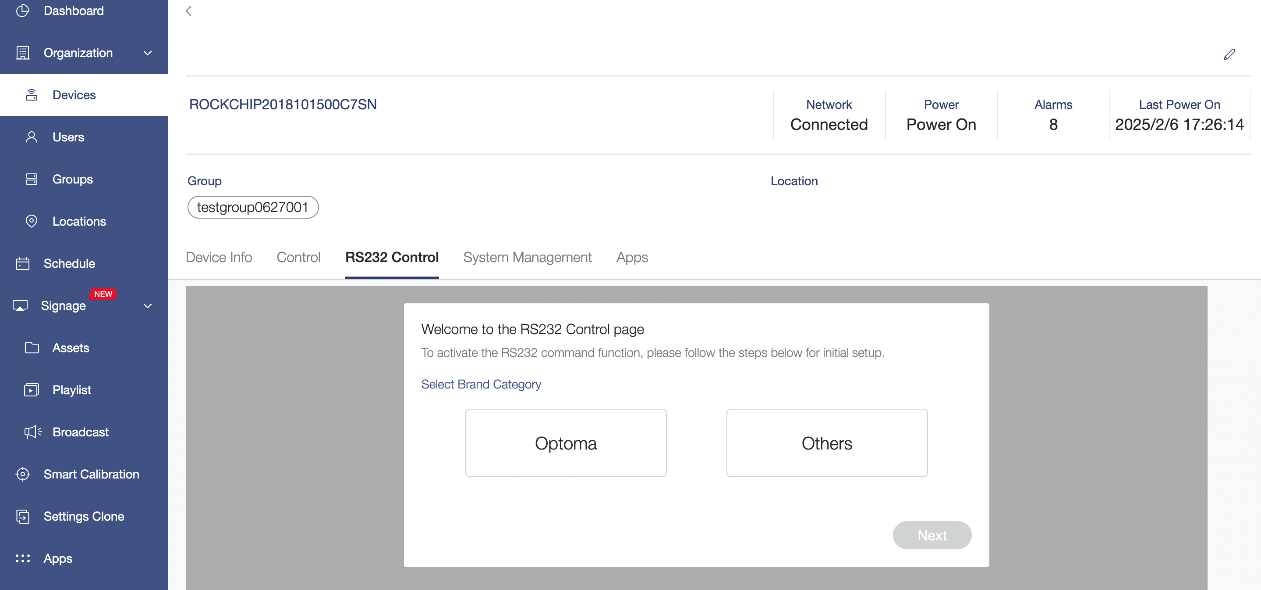The width and height of the screenshot is (1261, 590).
Task: Click the Apps dots icon in sidebar
Action: click(23, 559)
